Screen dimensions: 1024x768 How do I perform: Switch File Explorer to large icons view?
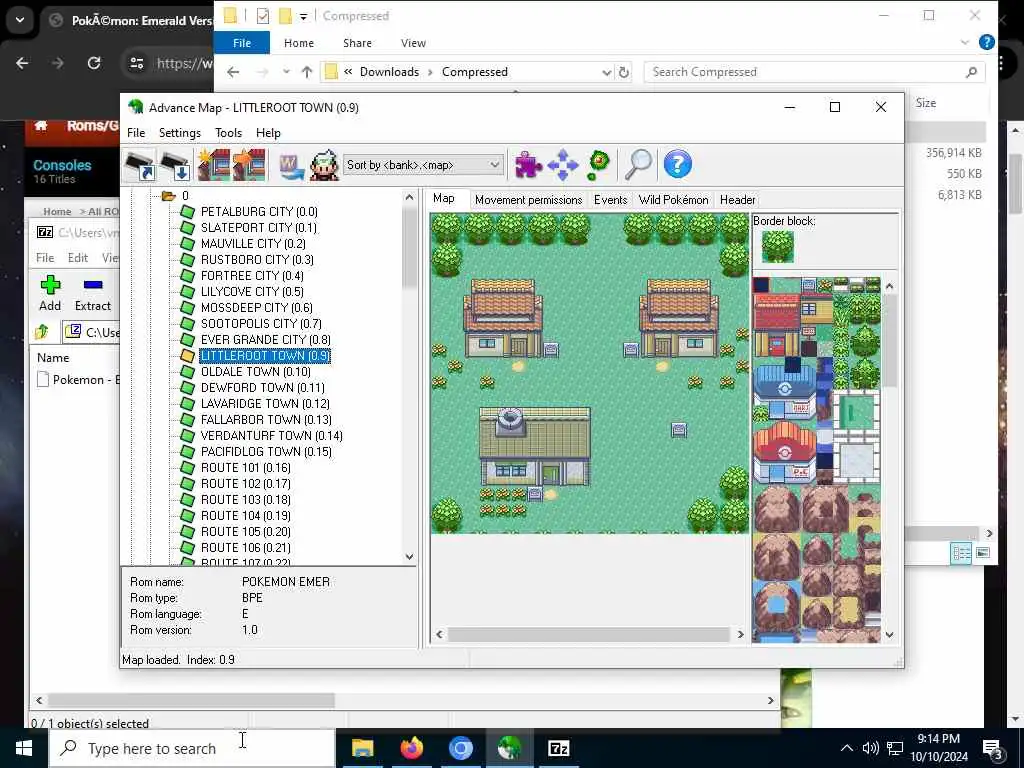(983, 553)
